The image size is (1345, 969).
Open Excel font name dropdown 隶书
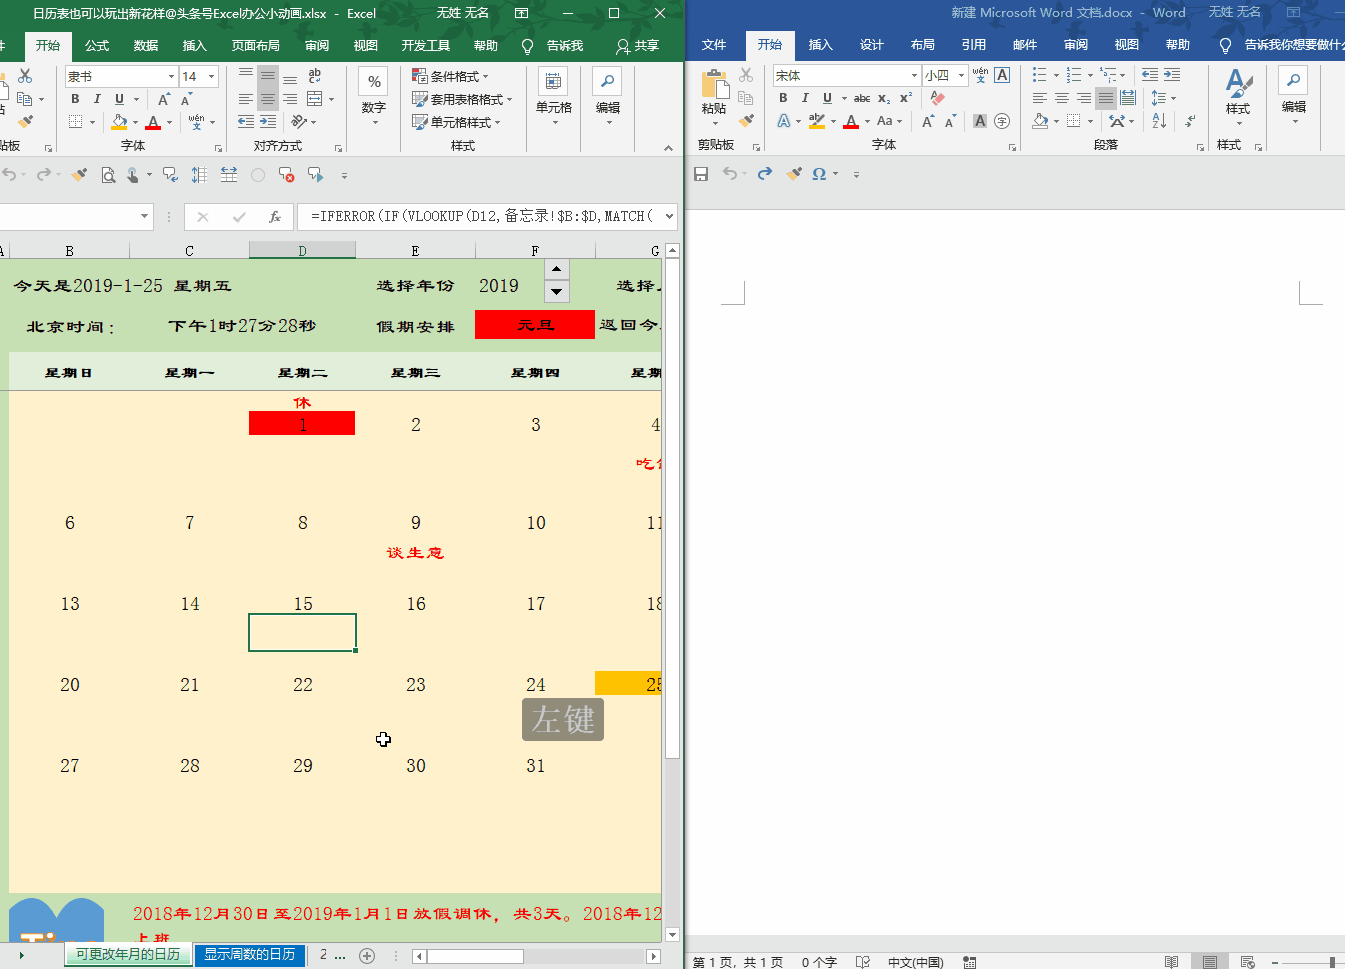[x=171, y=76]
